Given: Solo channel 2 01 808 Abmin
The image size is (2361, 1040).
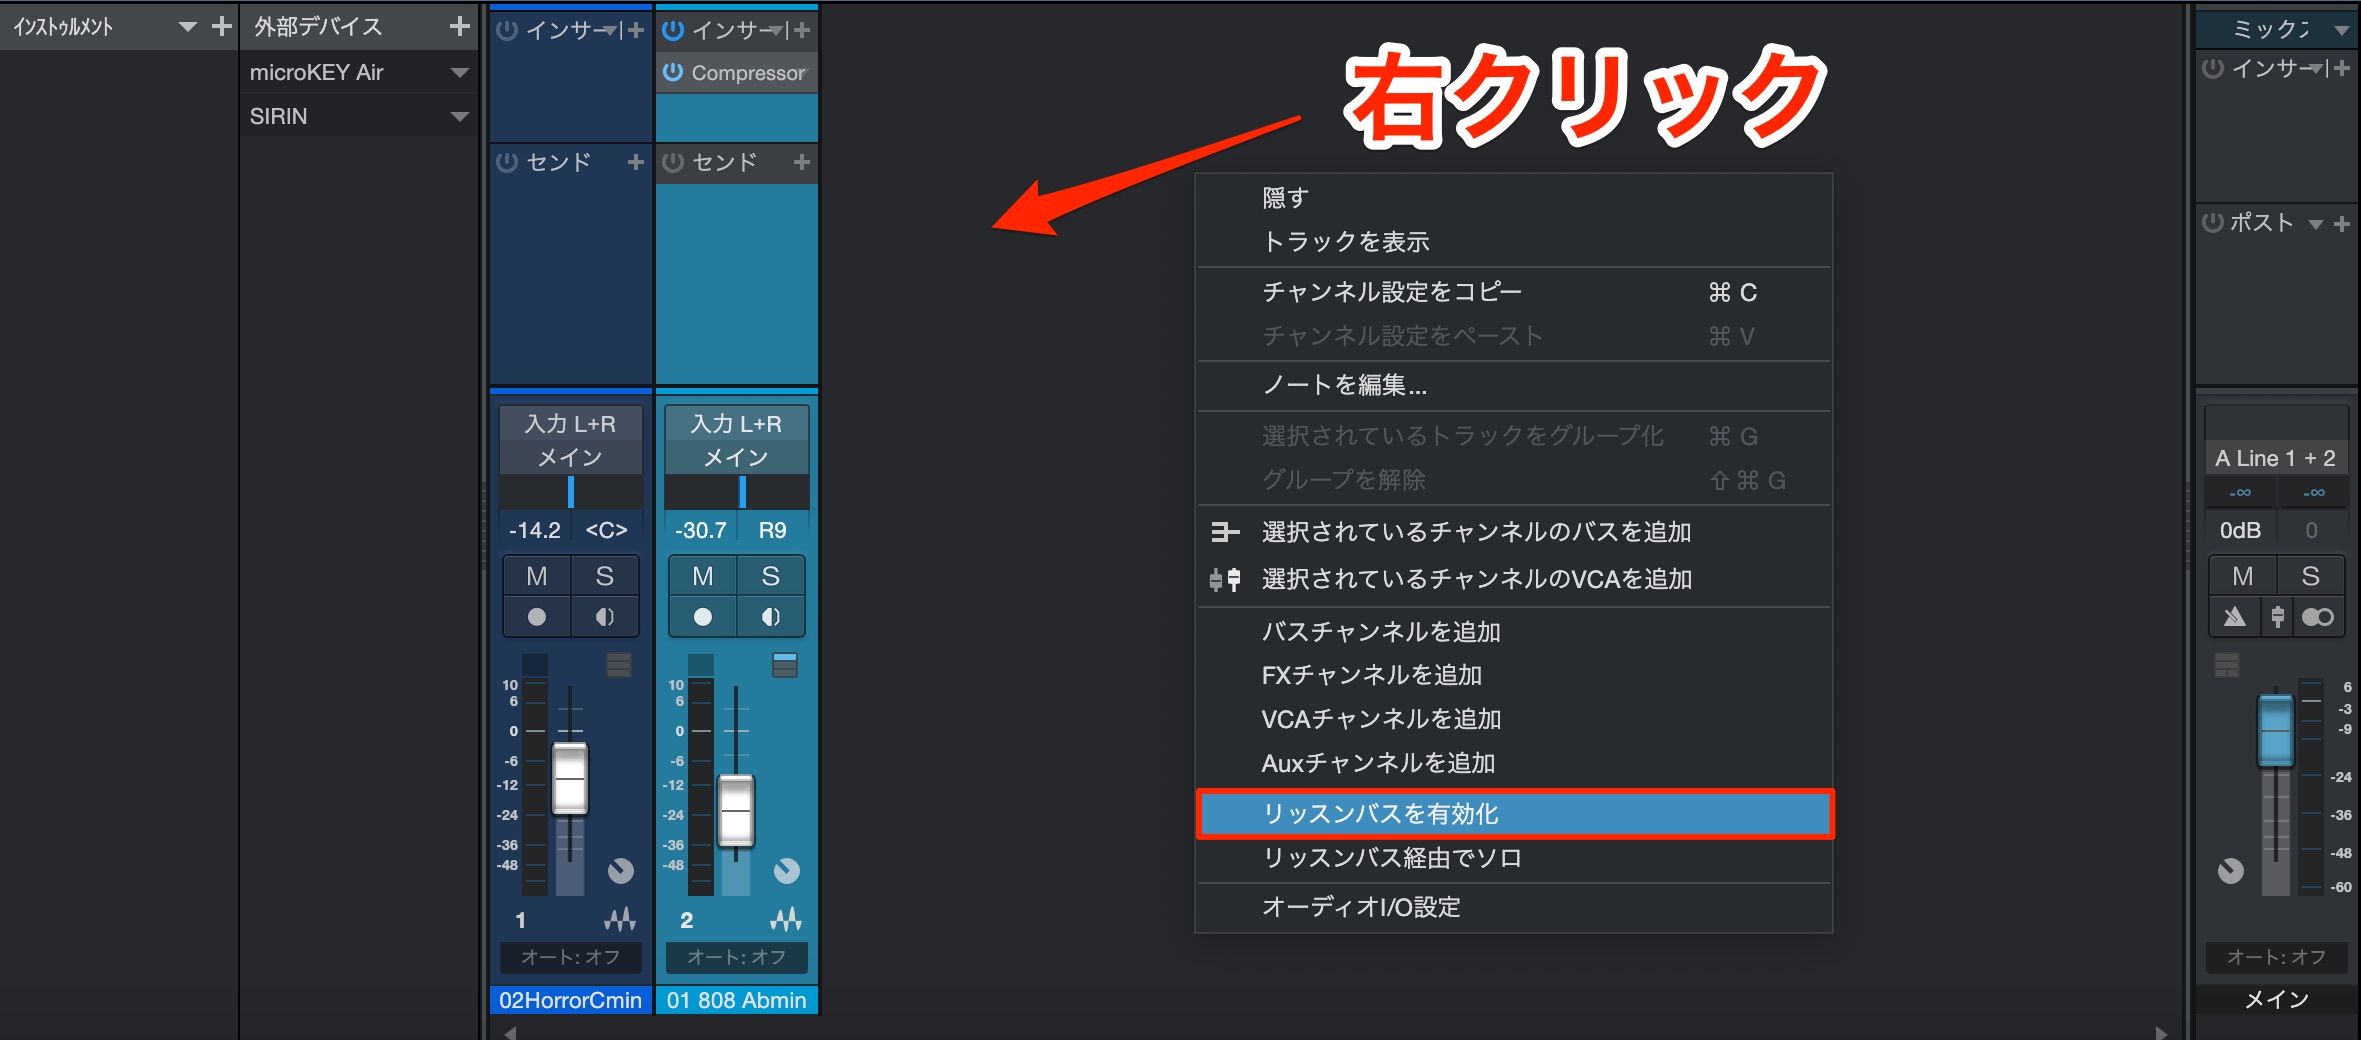Looking at the screenshot, I should pos(770,576).
